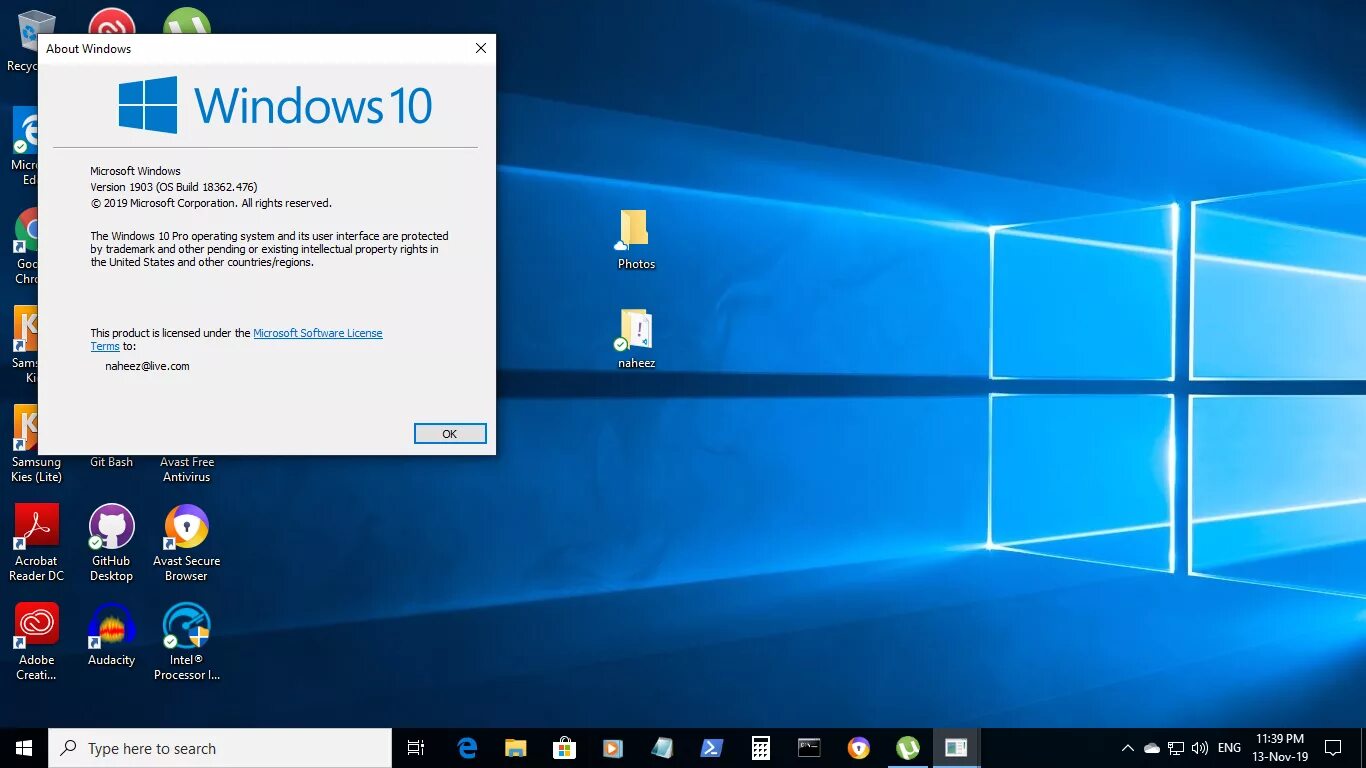Click OK in About Windows dialog

tap(450, 433)
